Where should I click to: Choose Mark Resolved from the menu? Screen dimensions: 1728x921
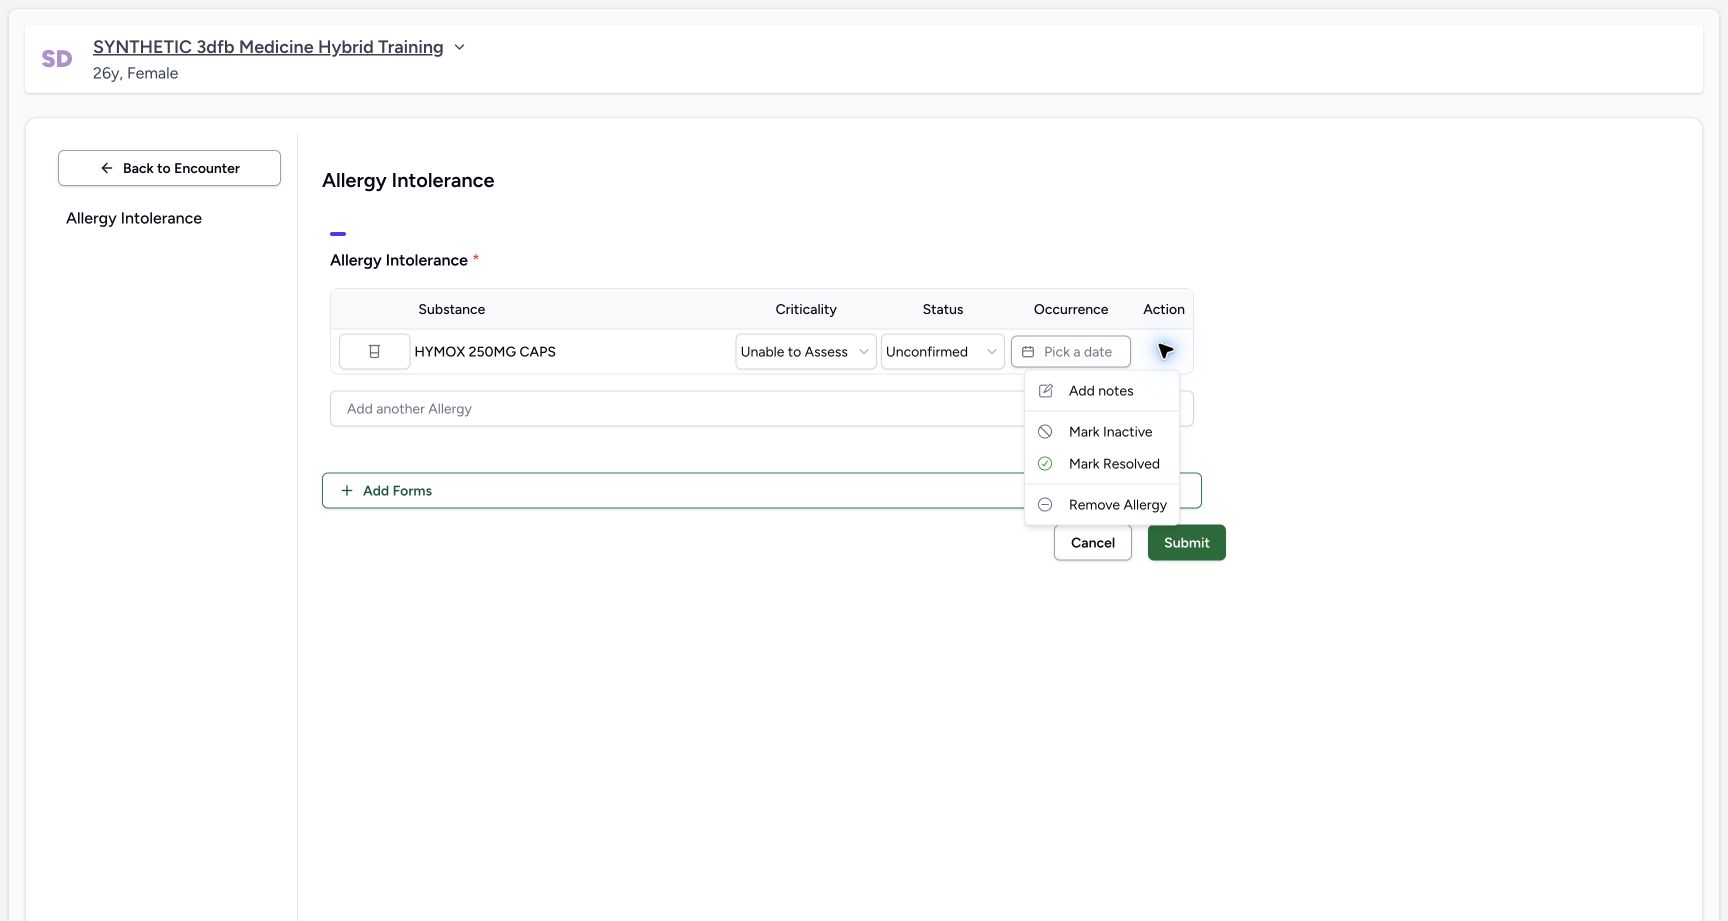1102,464
